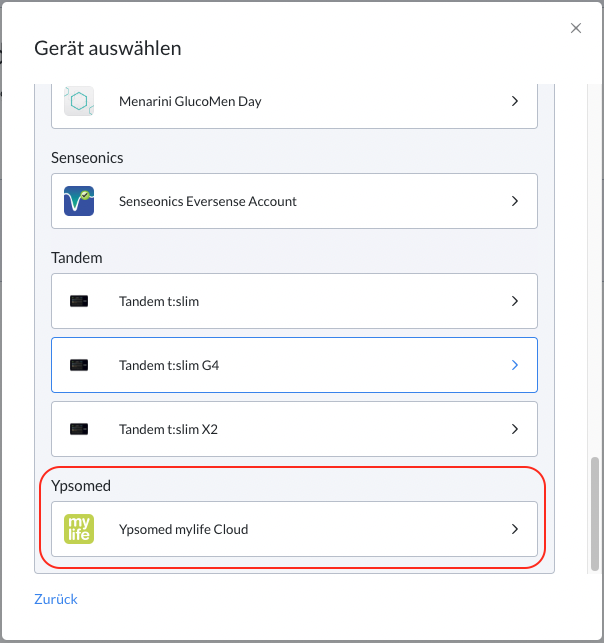Select Menarini GlucoMen Day device
The height and width of the screenshot is (643, 604).
point(294,106)
